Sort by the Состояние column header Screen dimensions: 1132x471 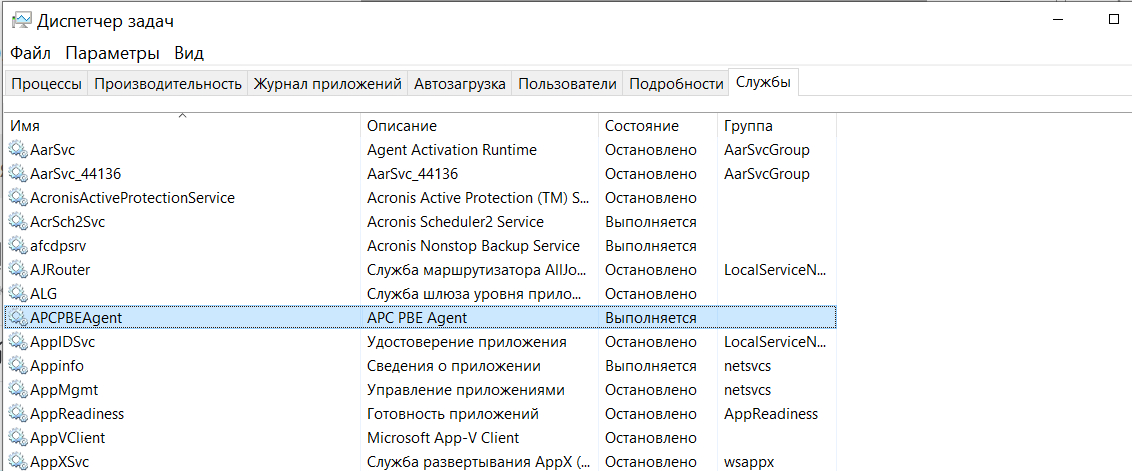point(641,126)
